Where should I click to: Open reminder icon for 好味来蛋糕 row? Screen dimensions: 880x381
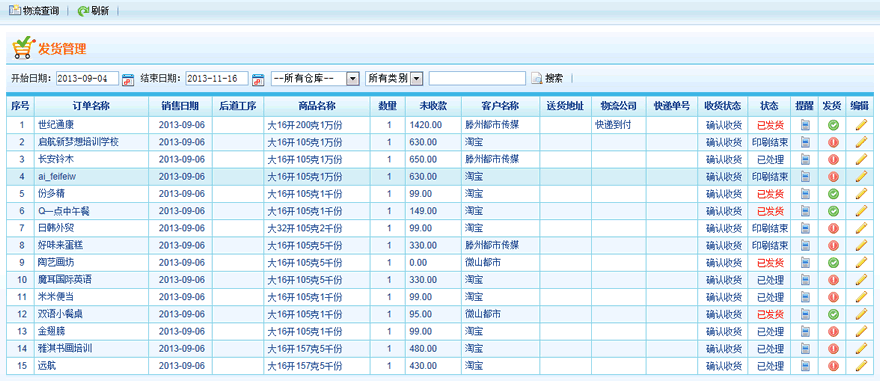point(805,245)
